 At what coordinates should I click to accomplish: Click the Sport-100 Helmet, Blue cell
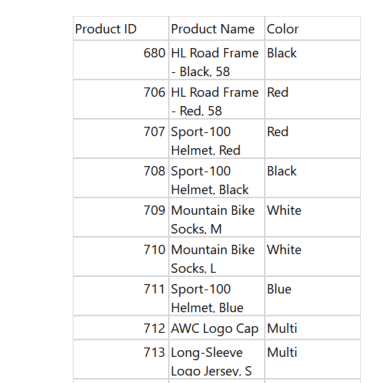tap(217, 296)
